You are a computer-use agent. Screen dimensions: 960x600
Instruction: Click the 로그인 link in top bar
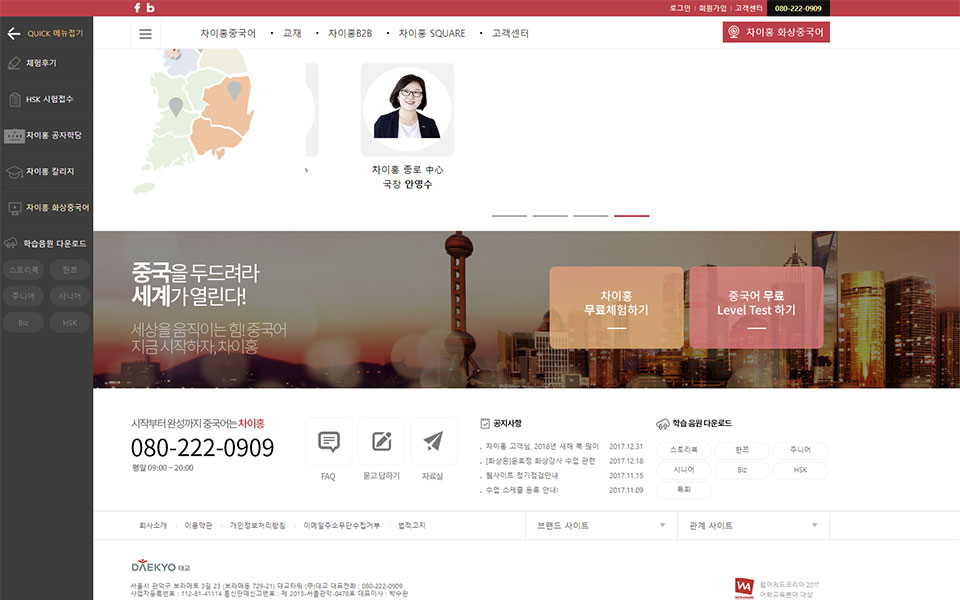pos(680,8)
